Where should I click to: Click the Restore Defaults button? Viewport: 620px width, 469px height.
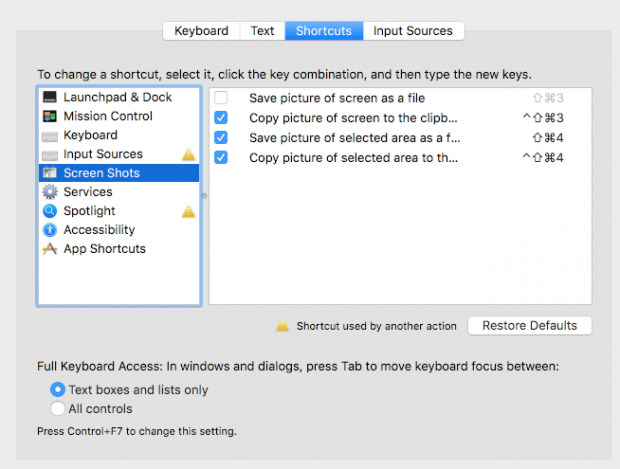pyautogui.click(x=529, y=325)
